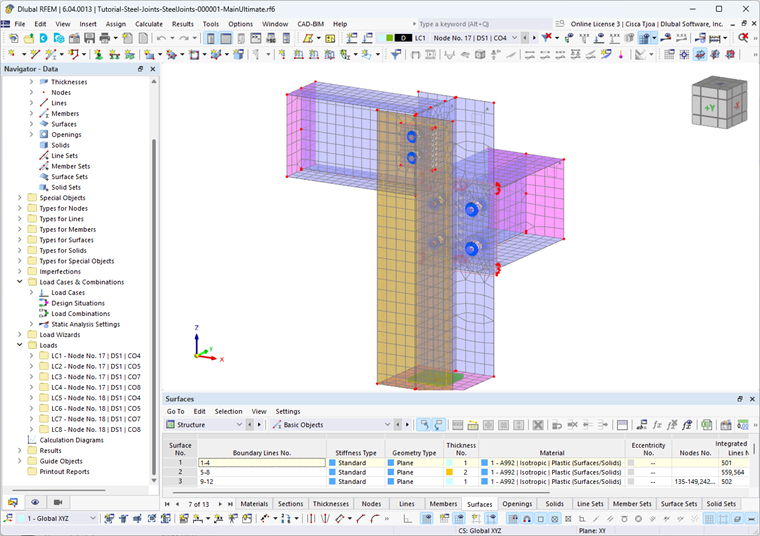The image size is (760, 536).
Task: Click the magnifier with red X icon
Action: coord(743,38)
